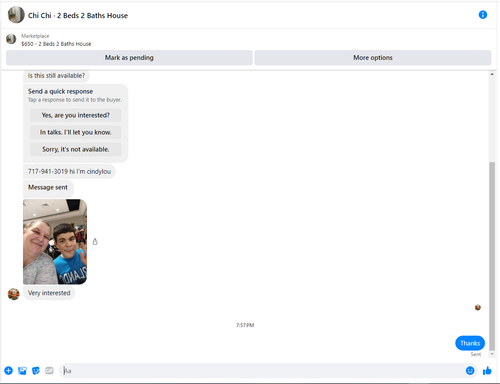Open more actions plus icon
The height and width of the screenshot is (384, 500).
pos(8,371)
